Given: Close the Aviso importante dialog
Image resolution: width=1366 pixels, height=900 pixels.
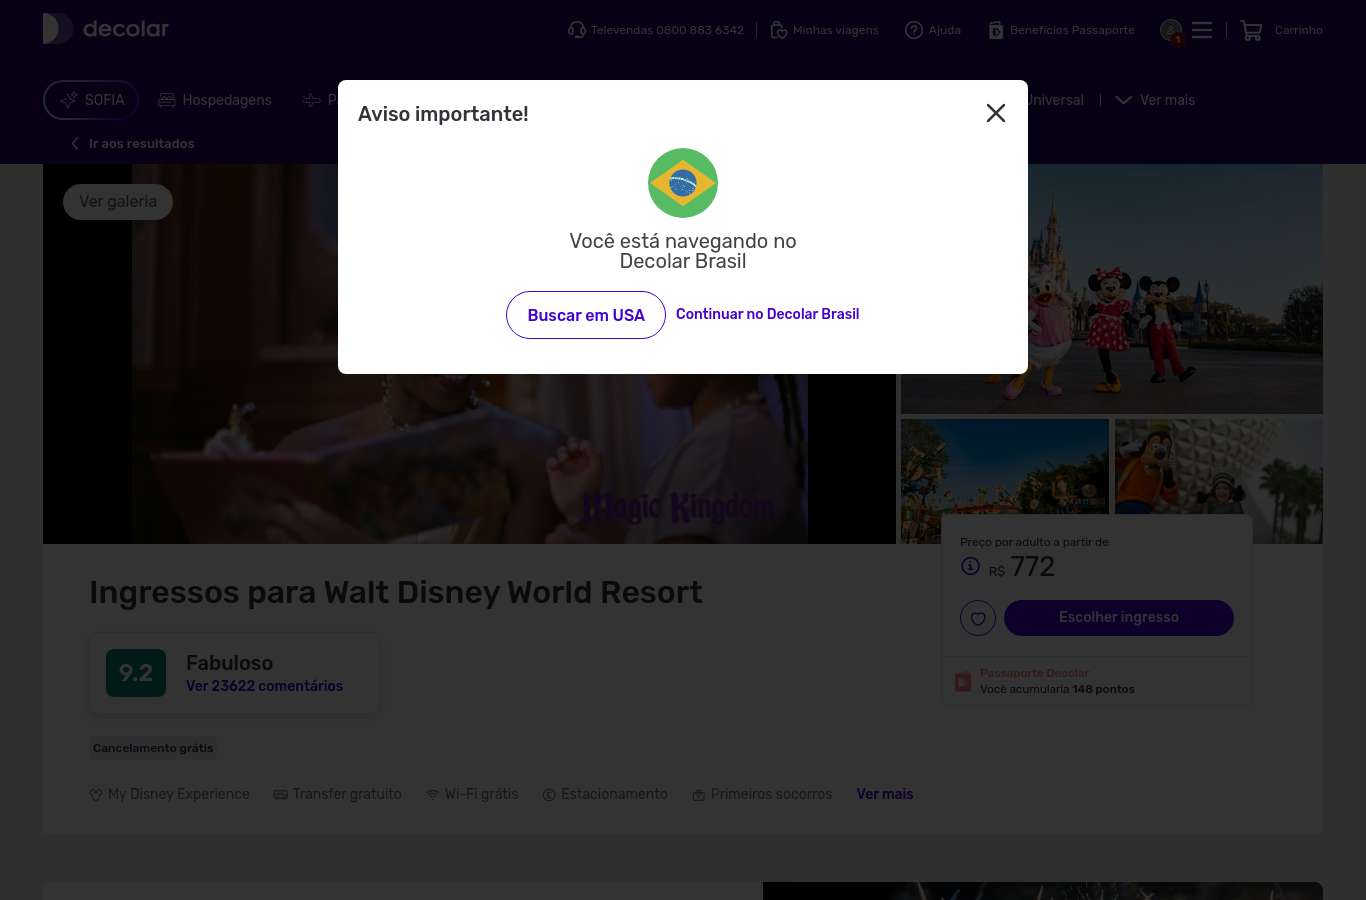Looking at the screenshot, I should pyautogui.click(x=996, y=113).
